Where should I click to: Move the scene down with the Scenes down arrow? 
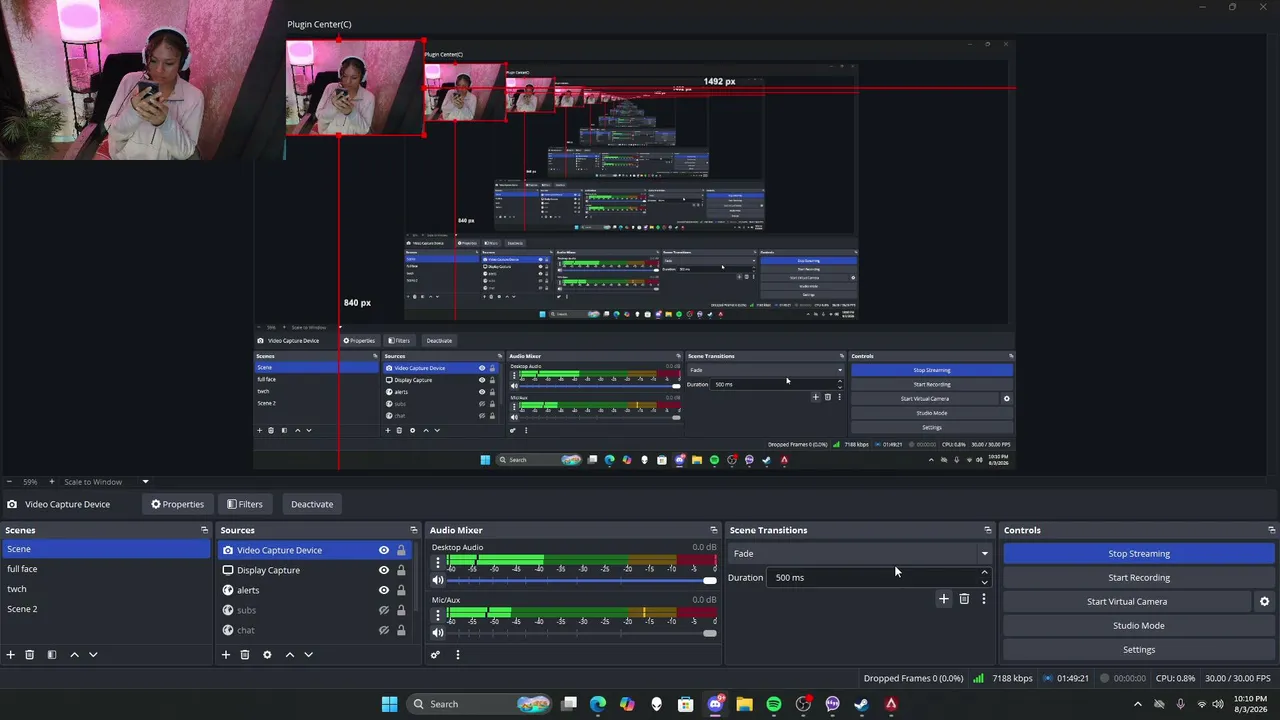[93, 655]
